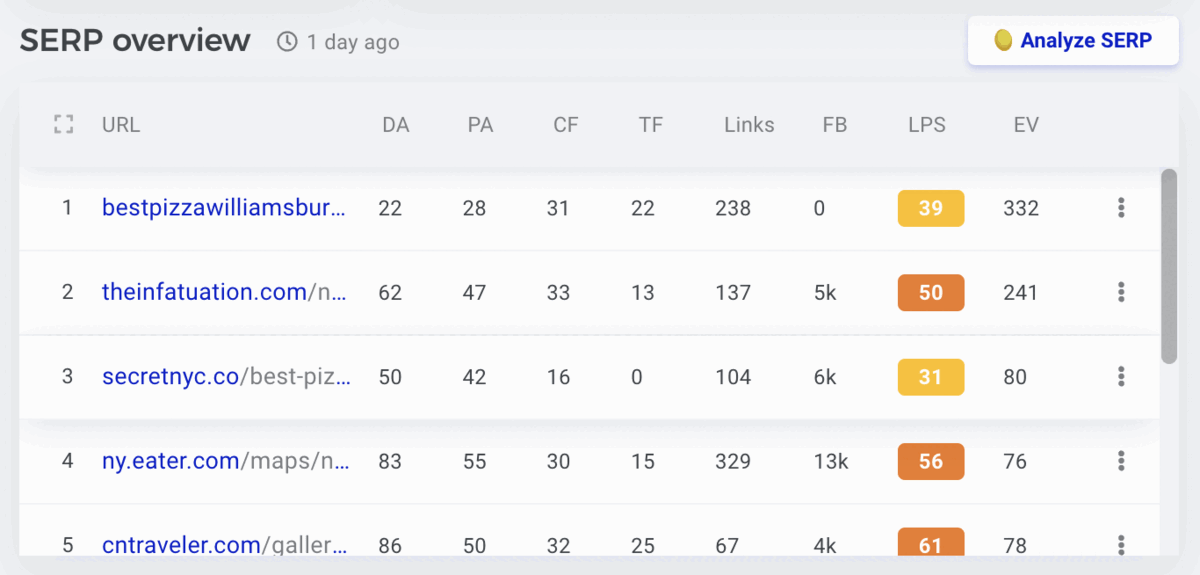This screenshot has width=1200, height=575.
Task: Click the LPS column header
Action: pos(926,125)
